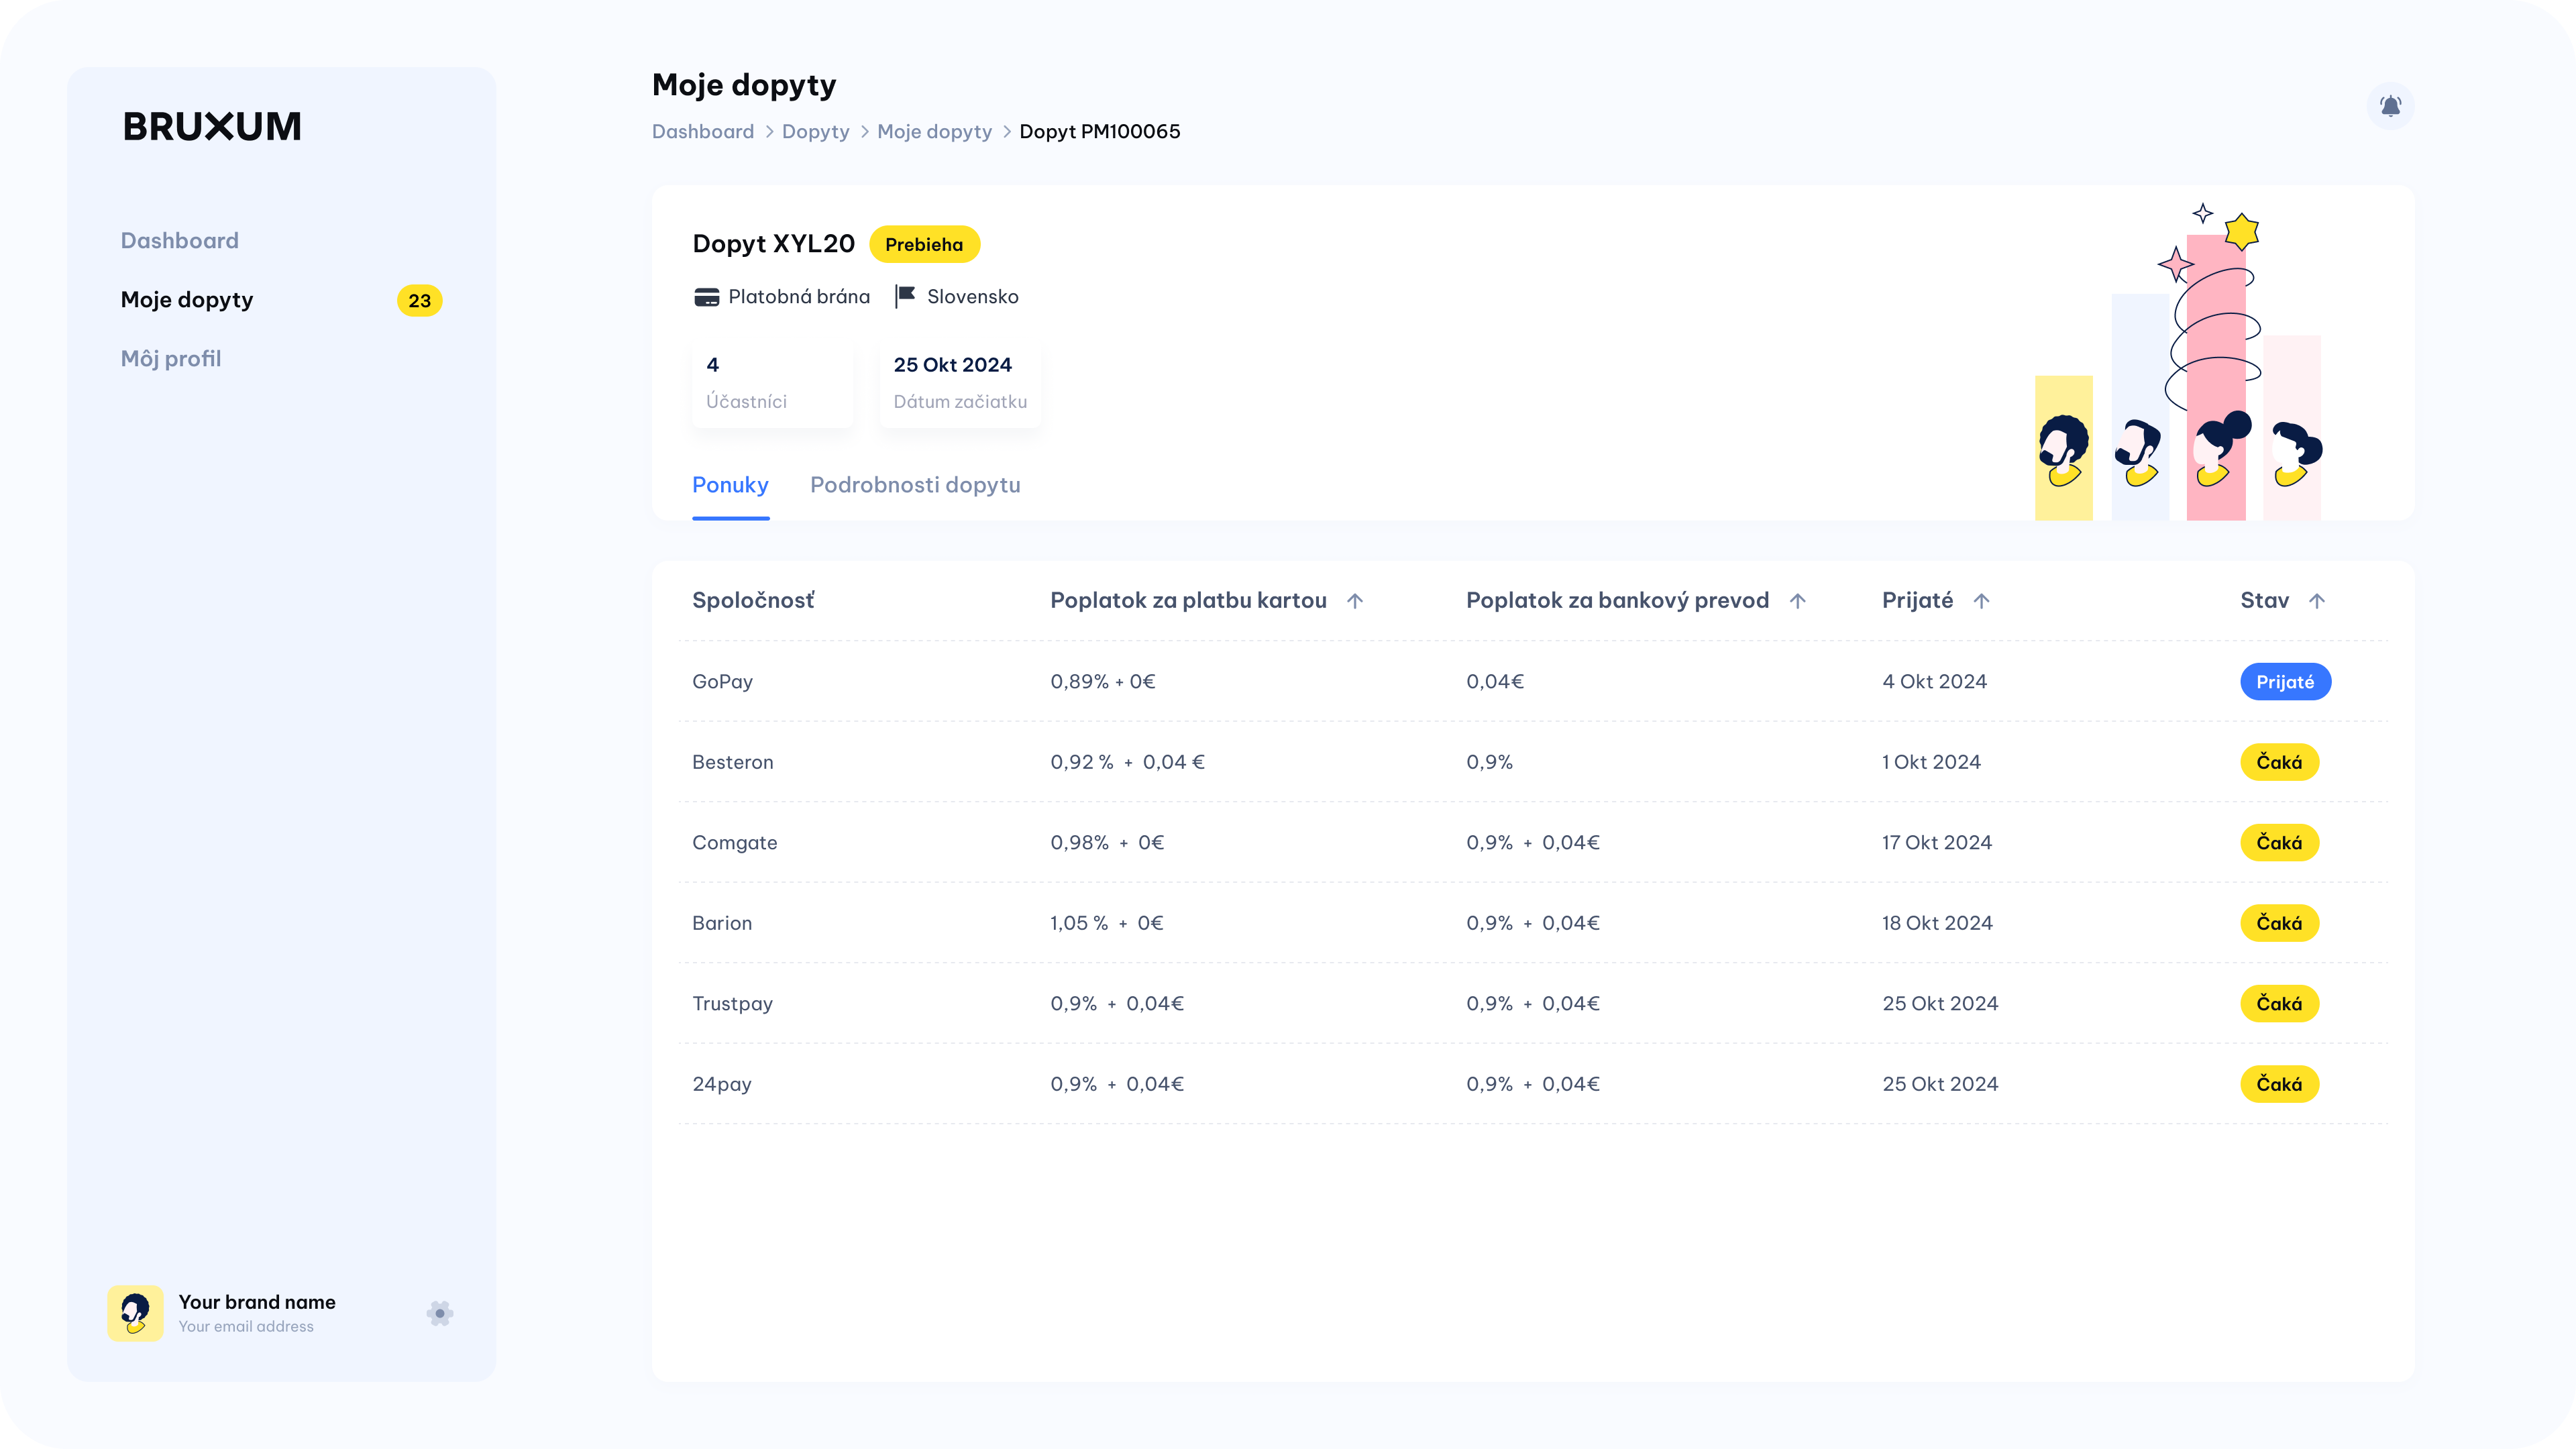The image size is (2576, 1449).
Task: Click the Prijaté status badge for GoPay
Action: point(2285,682)
